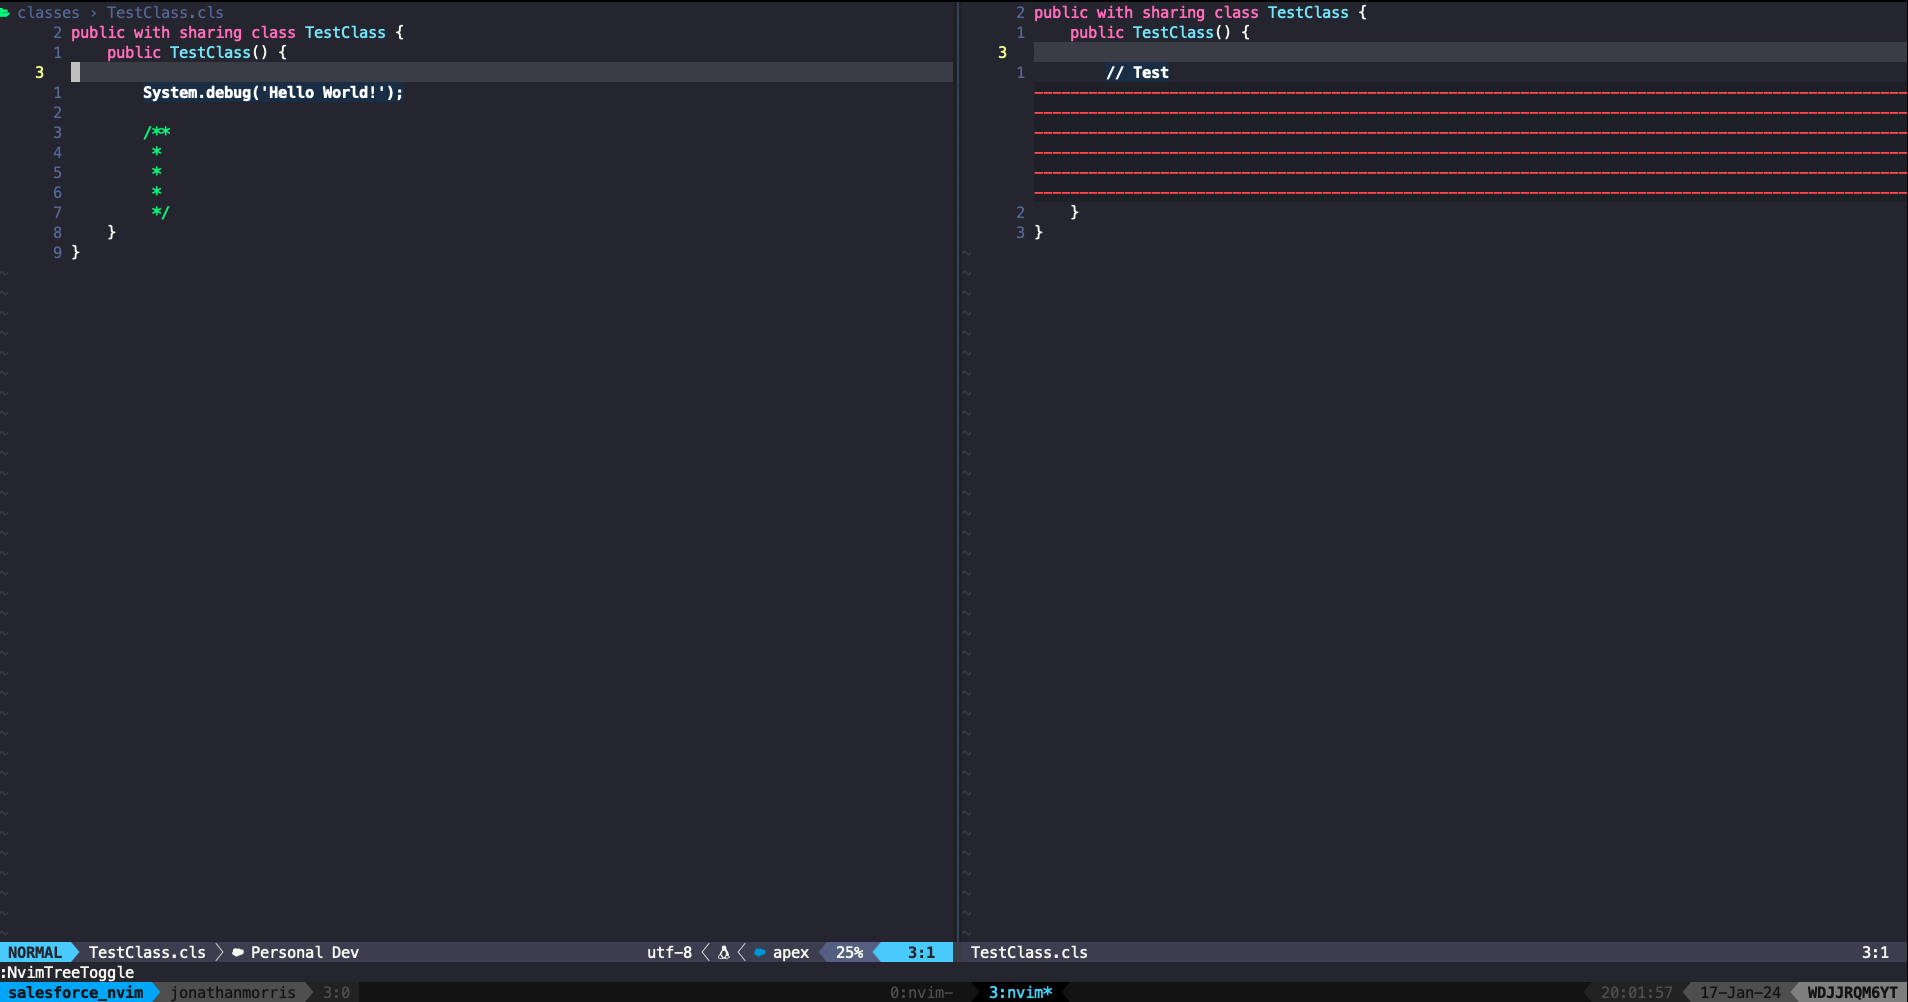Image resolution: width=1908 pixels, height=1002 pixels.
Task: Click the folder icon in the breadcrumb
Action: pos(4,12)
